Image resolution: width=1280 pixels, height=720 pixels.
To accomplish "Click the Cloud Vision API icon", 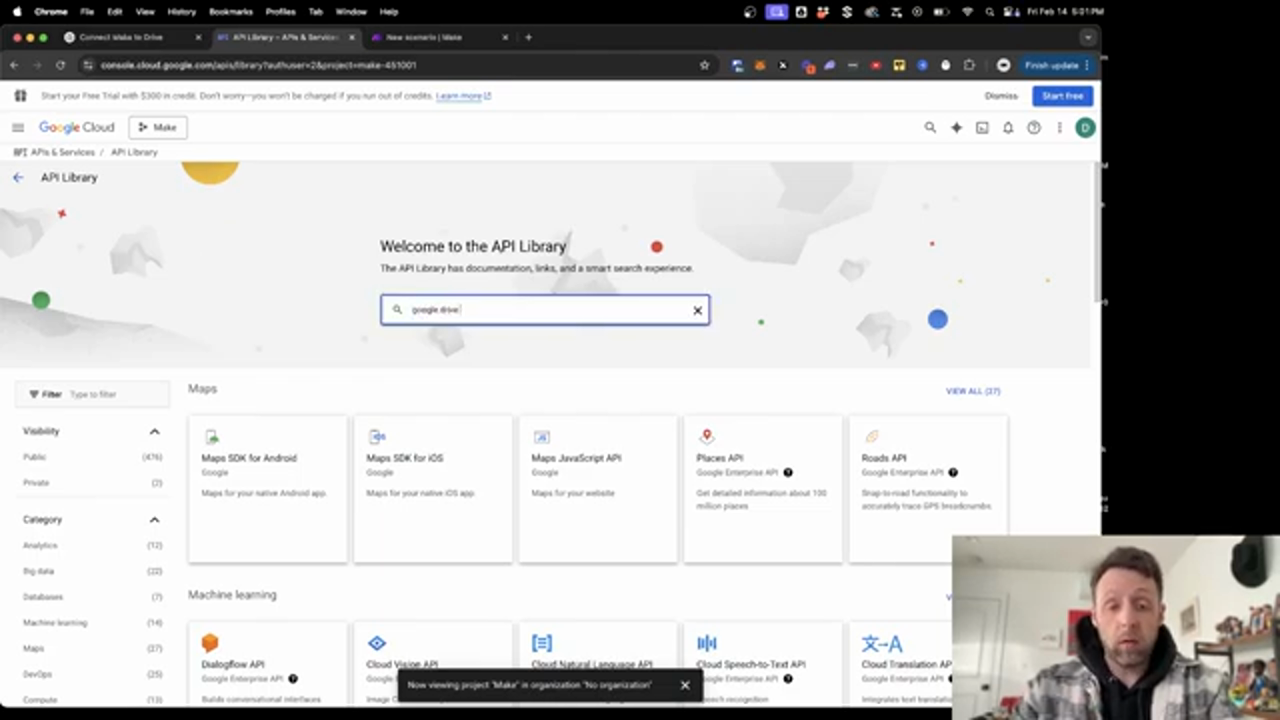I will tap(376, 643).
